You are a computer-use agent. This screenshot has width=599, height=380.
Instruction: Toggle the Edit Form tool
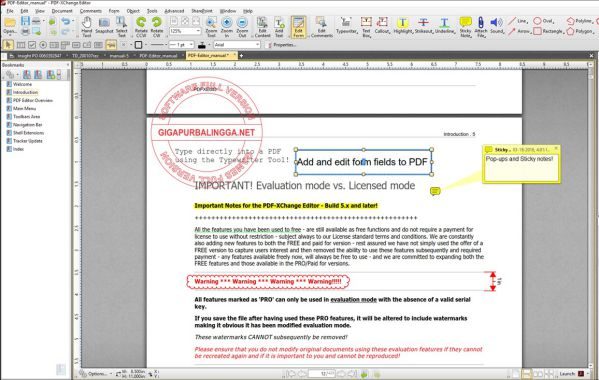pos(298,27)
